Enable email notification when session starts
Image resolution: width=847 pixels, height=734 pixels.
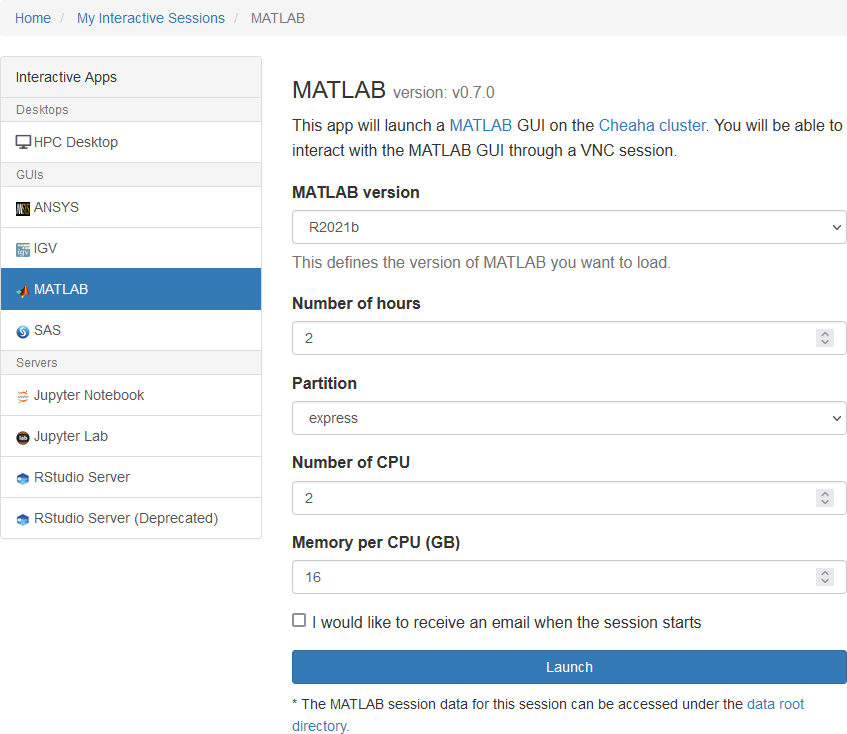click(x=299, y=620)
